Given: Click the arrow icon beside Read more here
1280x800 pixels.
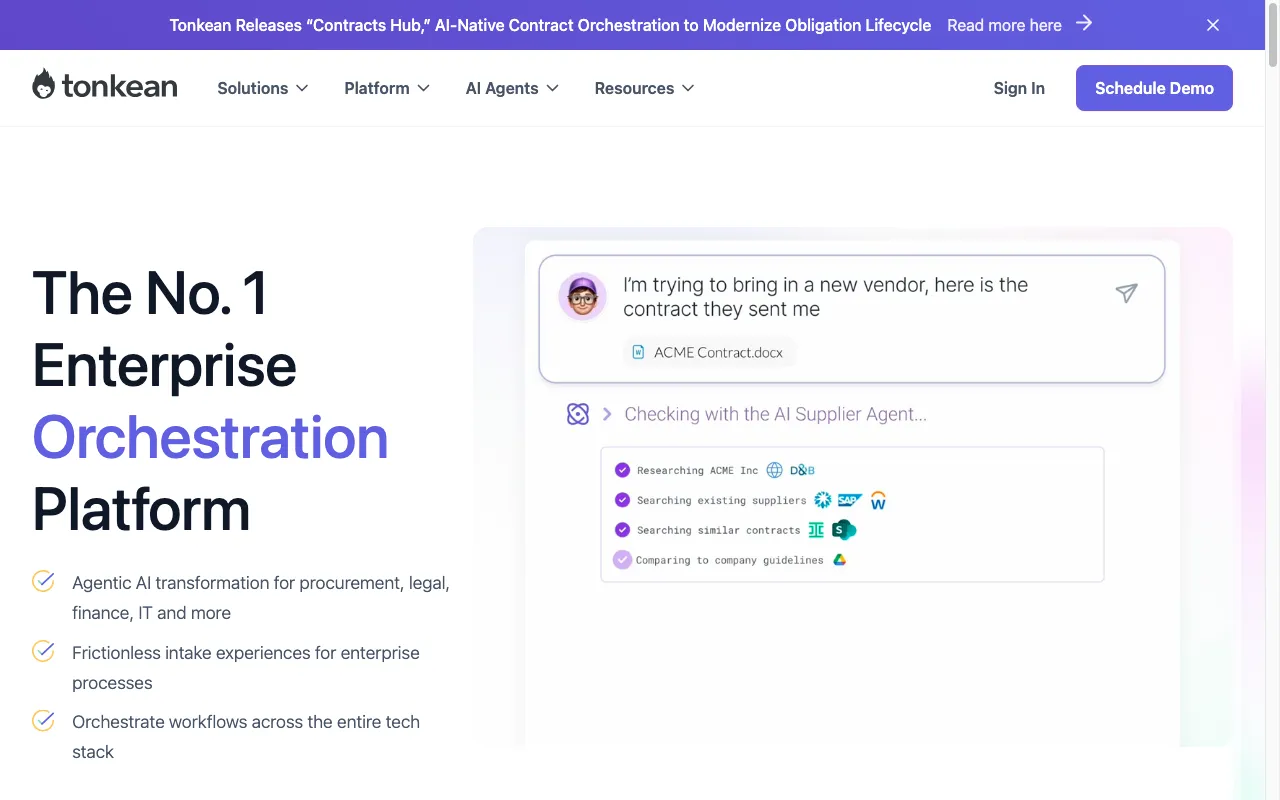Looking at the screenshot, I should (x=1084, y=24).
